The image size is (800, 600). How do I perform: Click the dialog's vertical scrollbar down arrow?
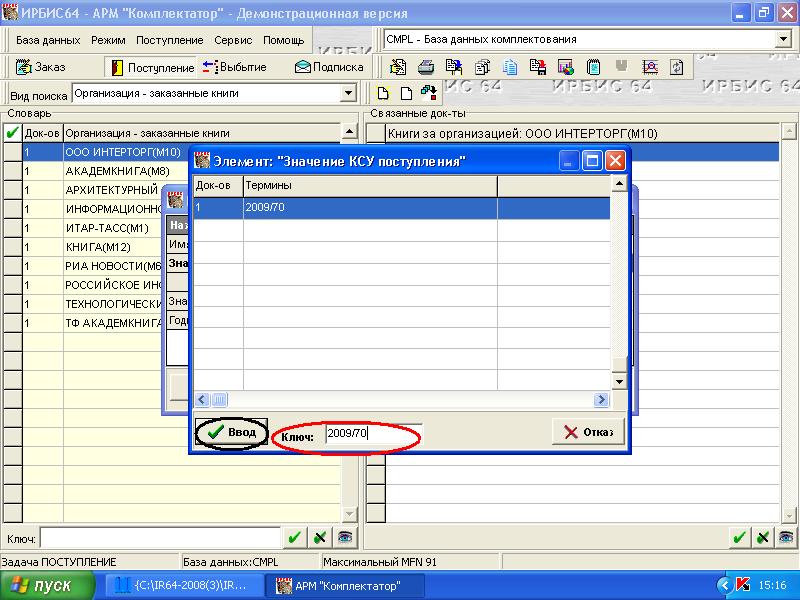click(618, 381)
